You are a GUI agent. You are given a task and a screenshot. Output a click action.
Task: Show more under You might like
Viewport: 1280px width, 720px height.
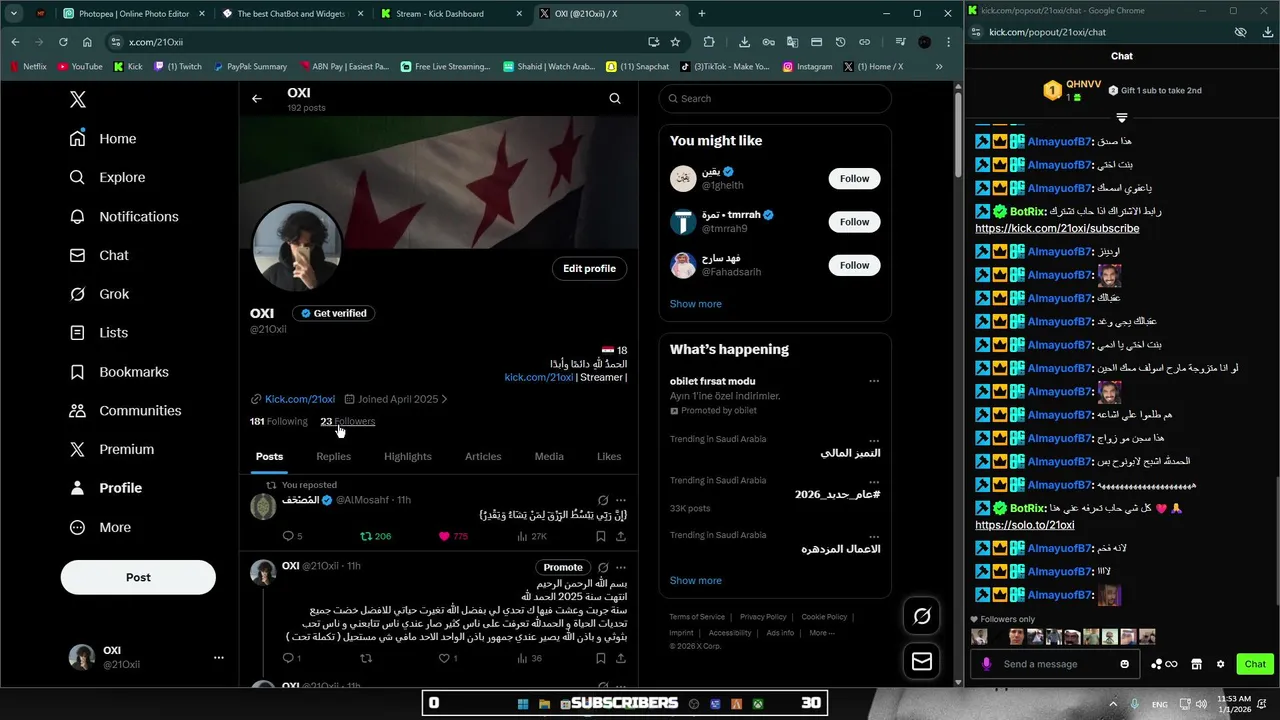coord(695,304)
